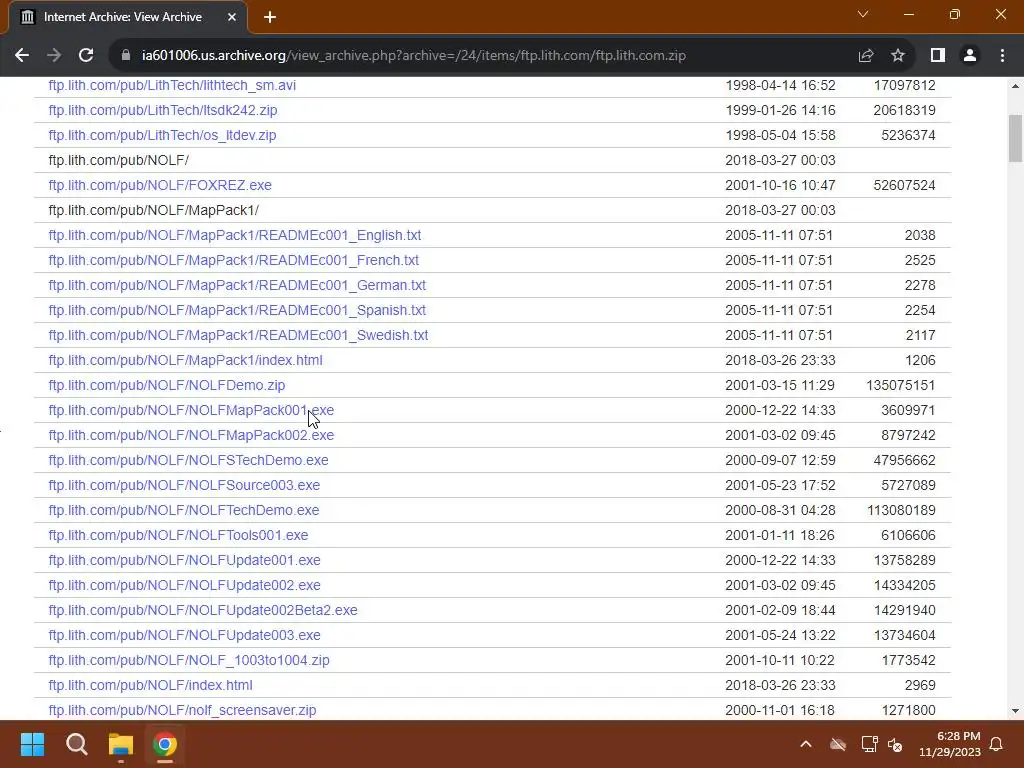This screenshot has height=768, width=1024.
Task: Click the NOLFMapPack001.exe link
Action: pyautogui.click(x=191, y=410)
